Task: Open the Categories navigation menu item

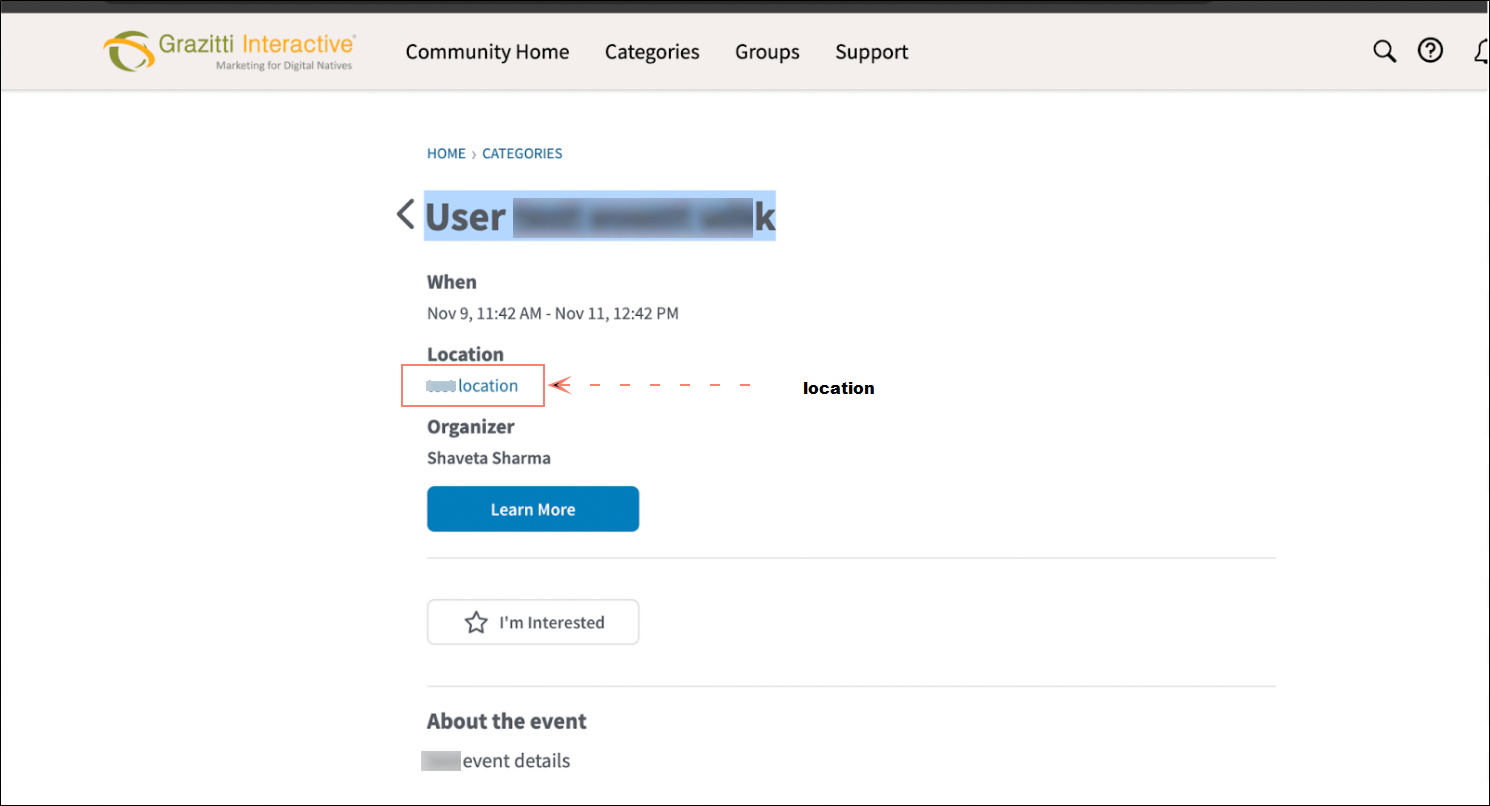Action: coord(652,52)
